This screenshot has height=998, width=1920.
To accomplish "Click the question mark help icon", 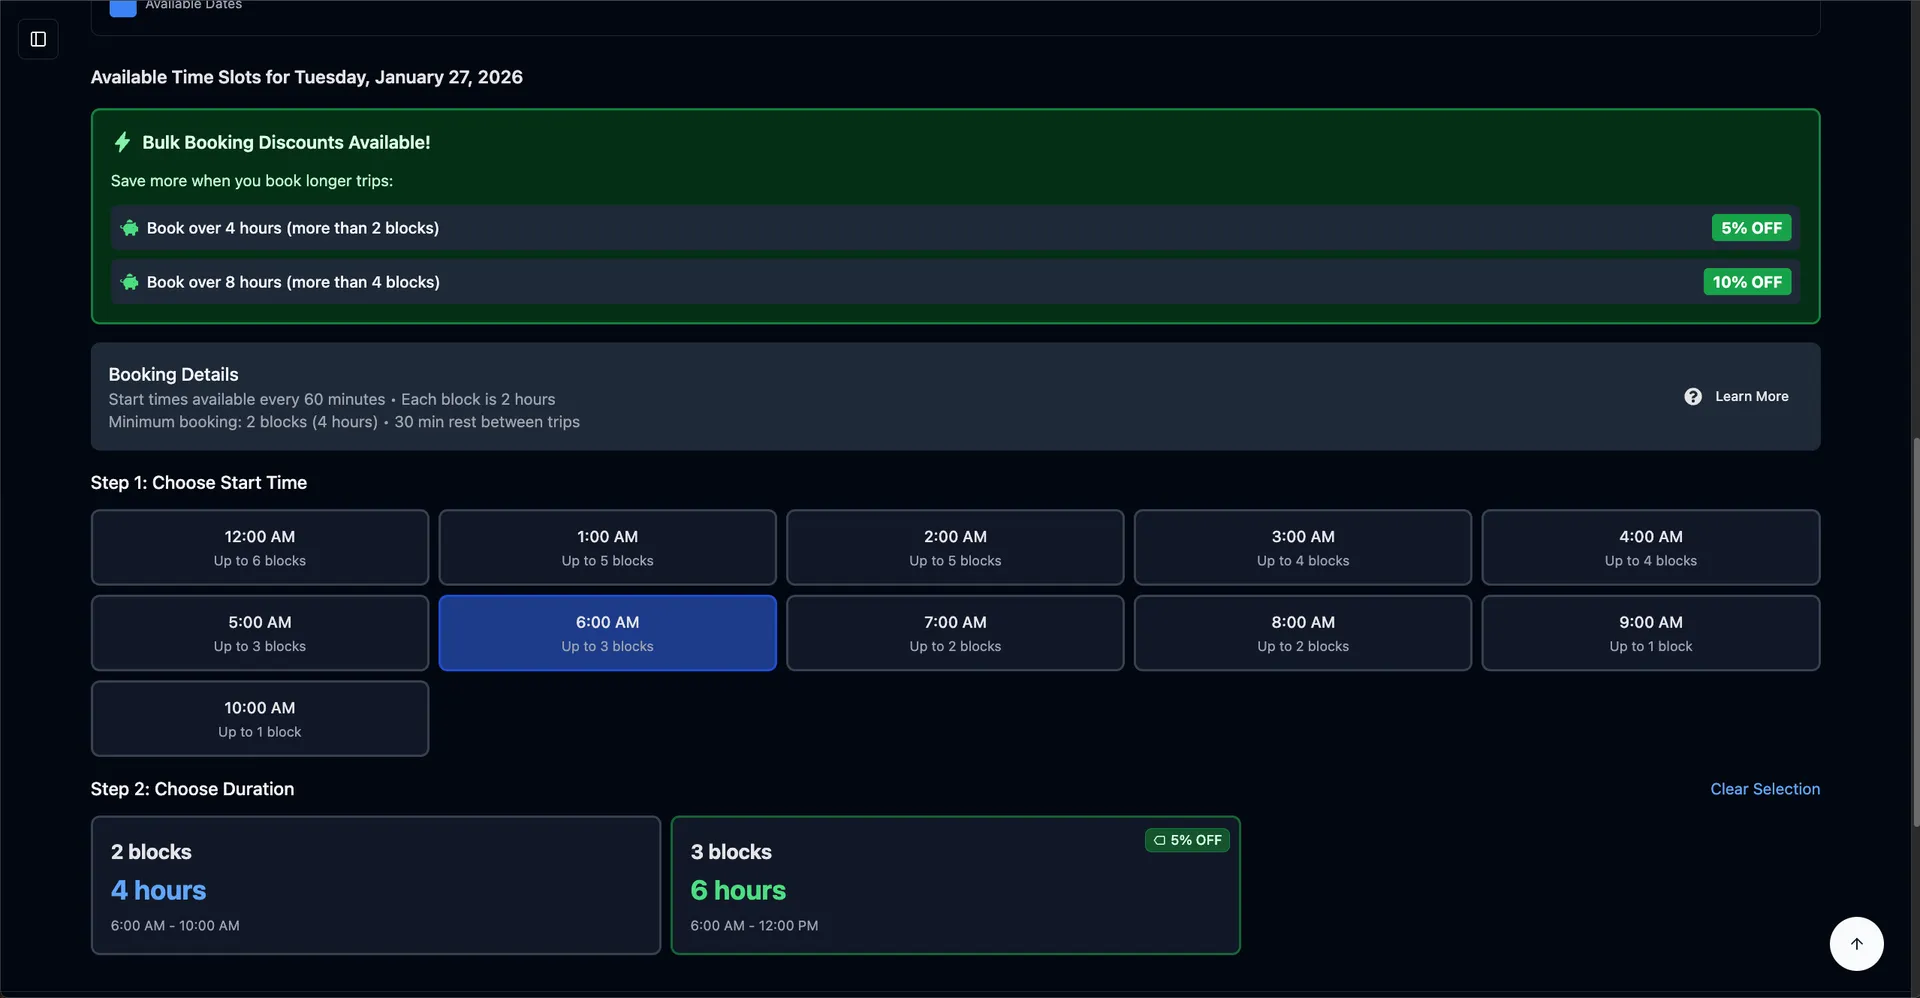I will (1693, 396).
